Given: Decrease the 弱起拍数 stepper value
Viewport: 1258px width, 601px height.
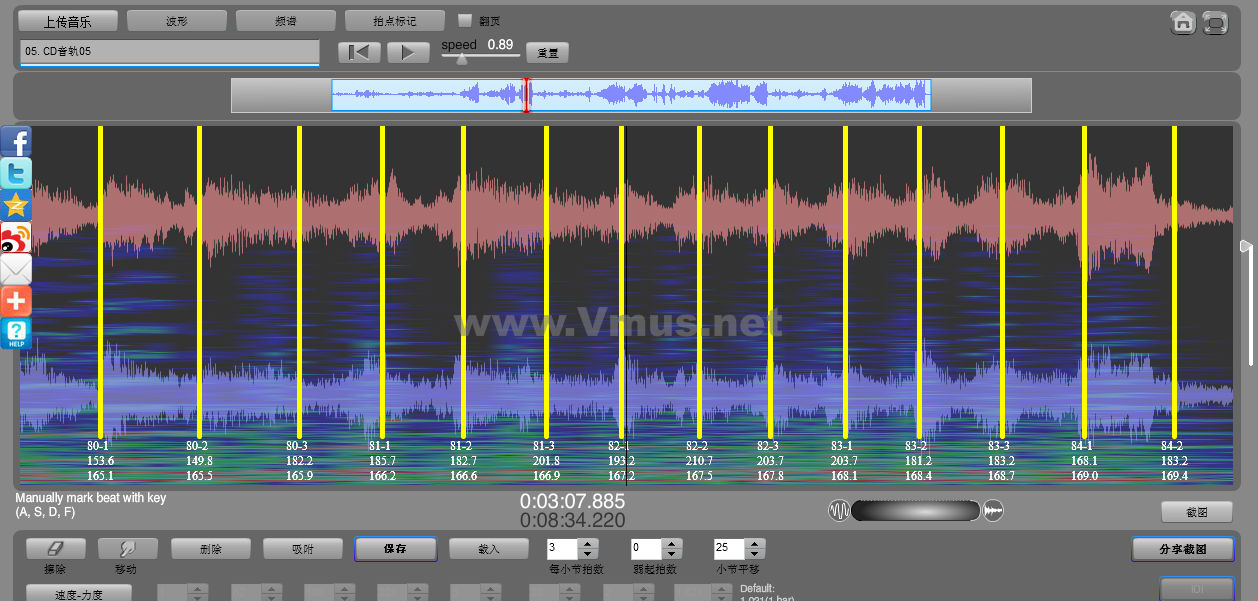Looking at the screenshot, I should tap(672, 554).
